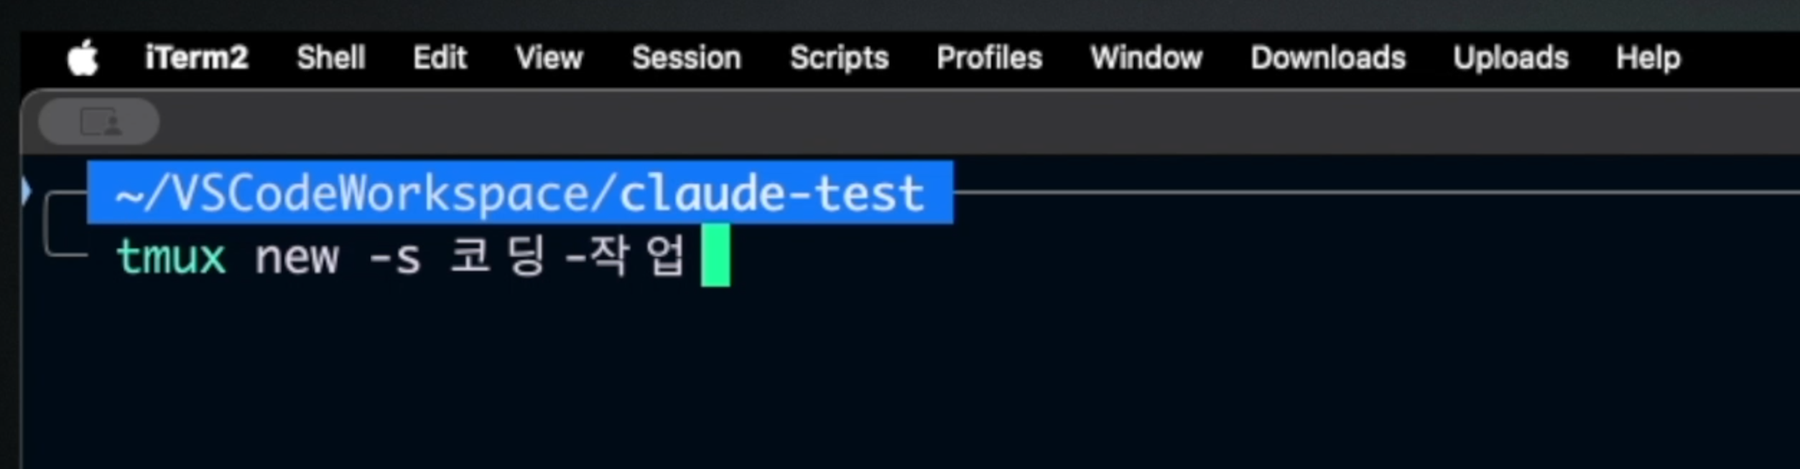Image resolution: width=1800 pixels, height=469 pixels.
Task: Open the Scripts menu
Action: 839,58
